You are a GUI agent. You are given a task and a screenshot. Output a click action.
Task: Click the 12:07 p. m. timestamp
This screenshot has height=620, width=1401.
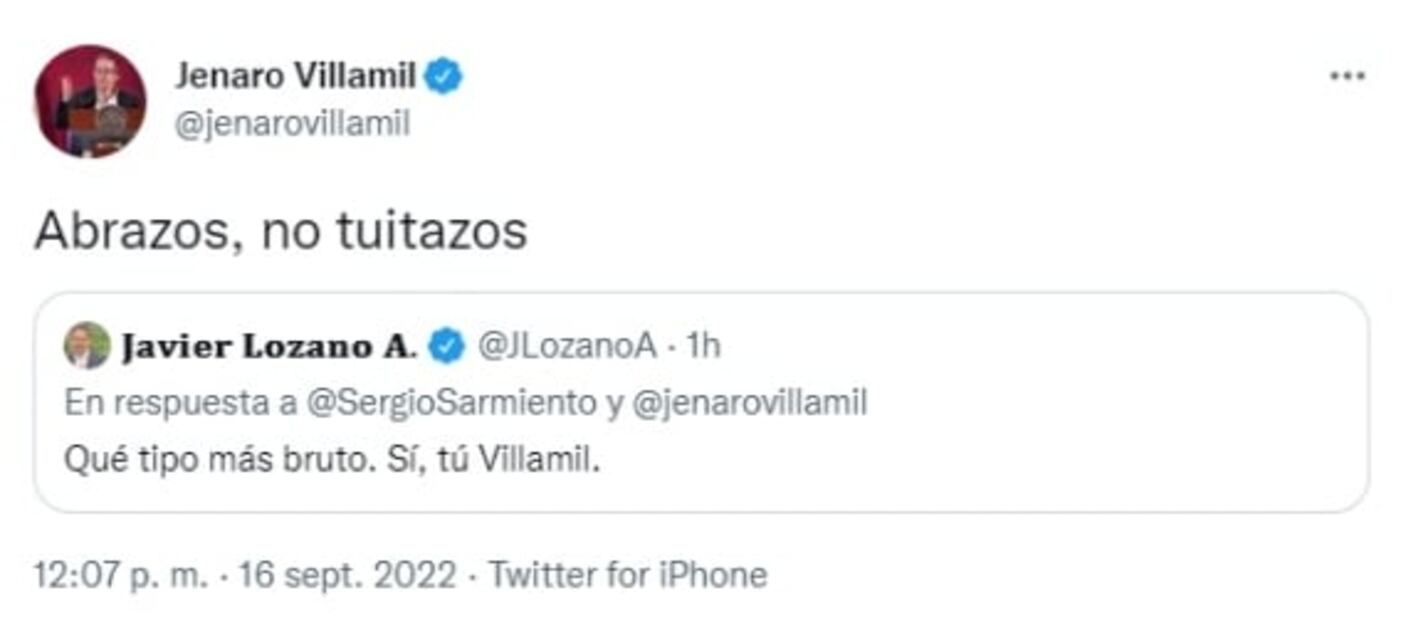point(122,575)
